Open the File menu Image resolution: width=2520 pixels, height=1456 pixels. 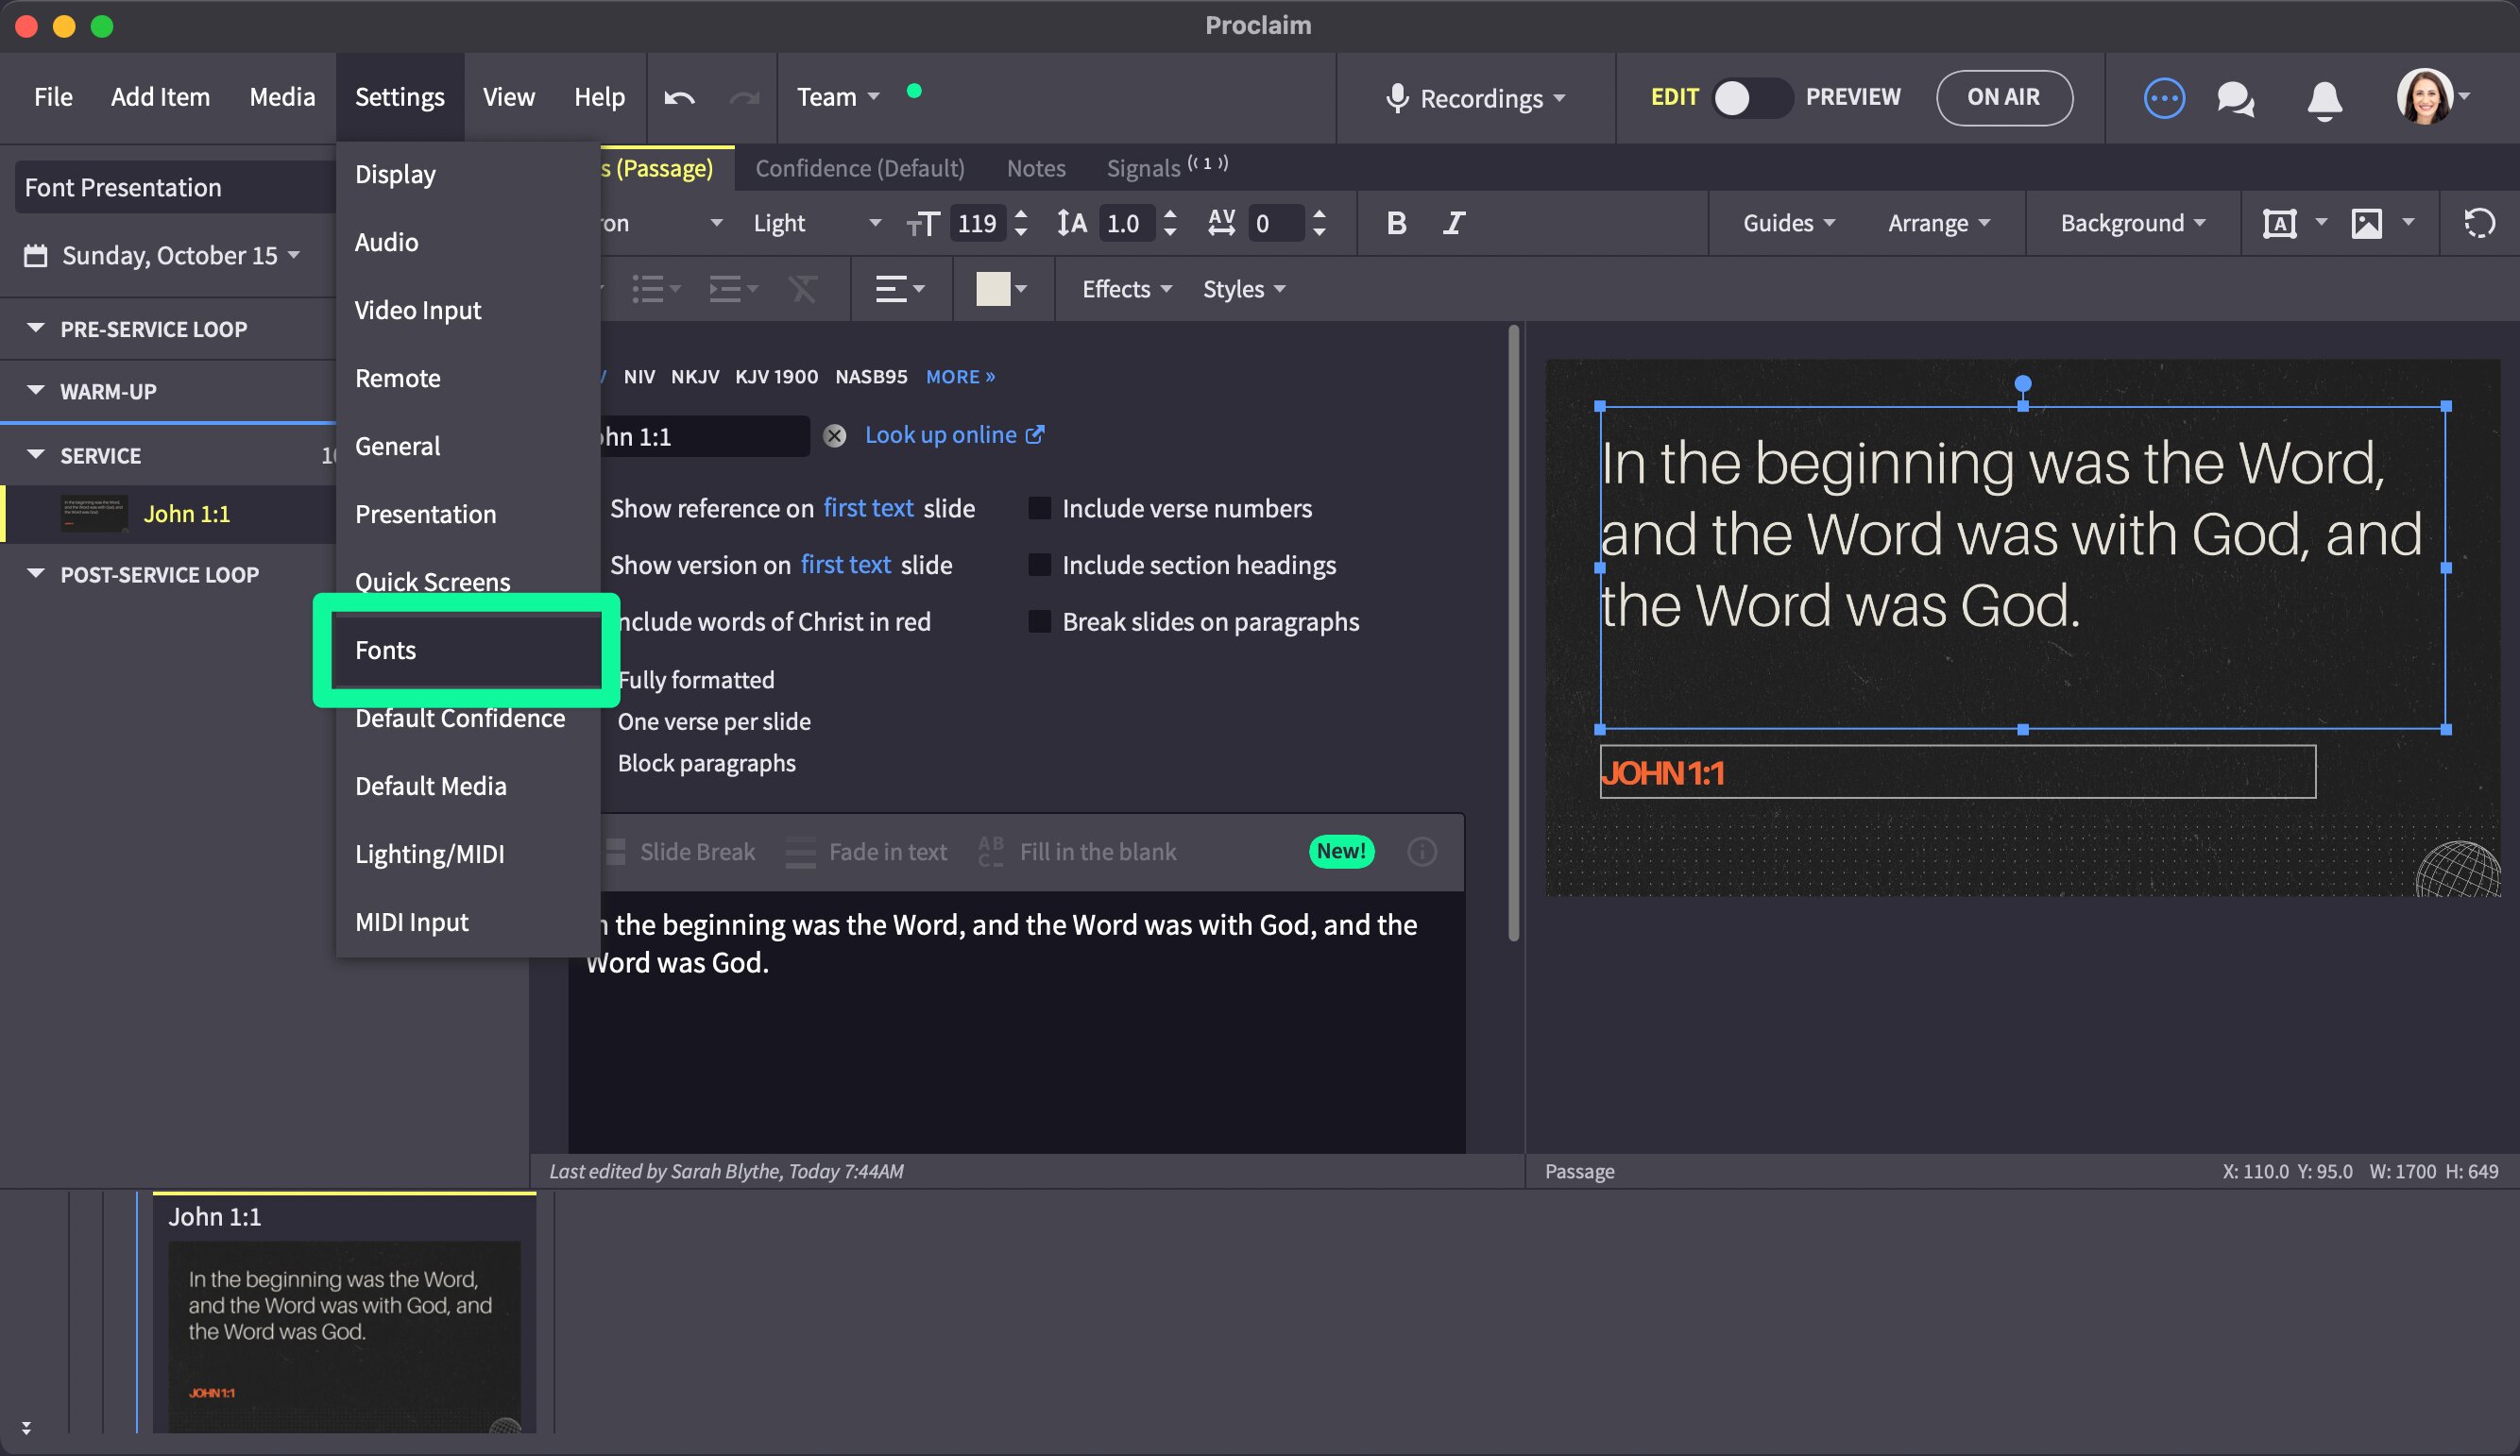pyautogui.click(x=53, y=97)
